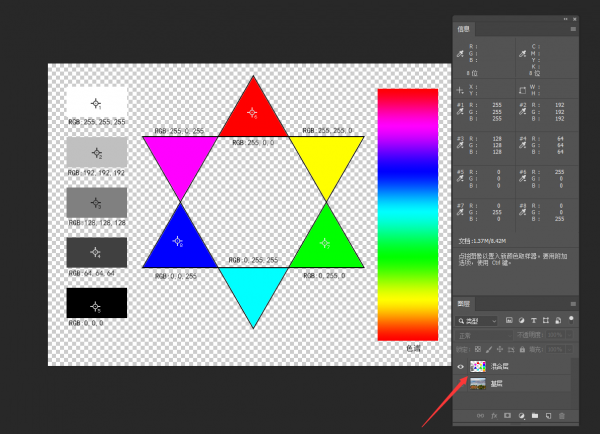Click the add layer mask icon

pos(507,414)
